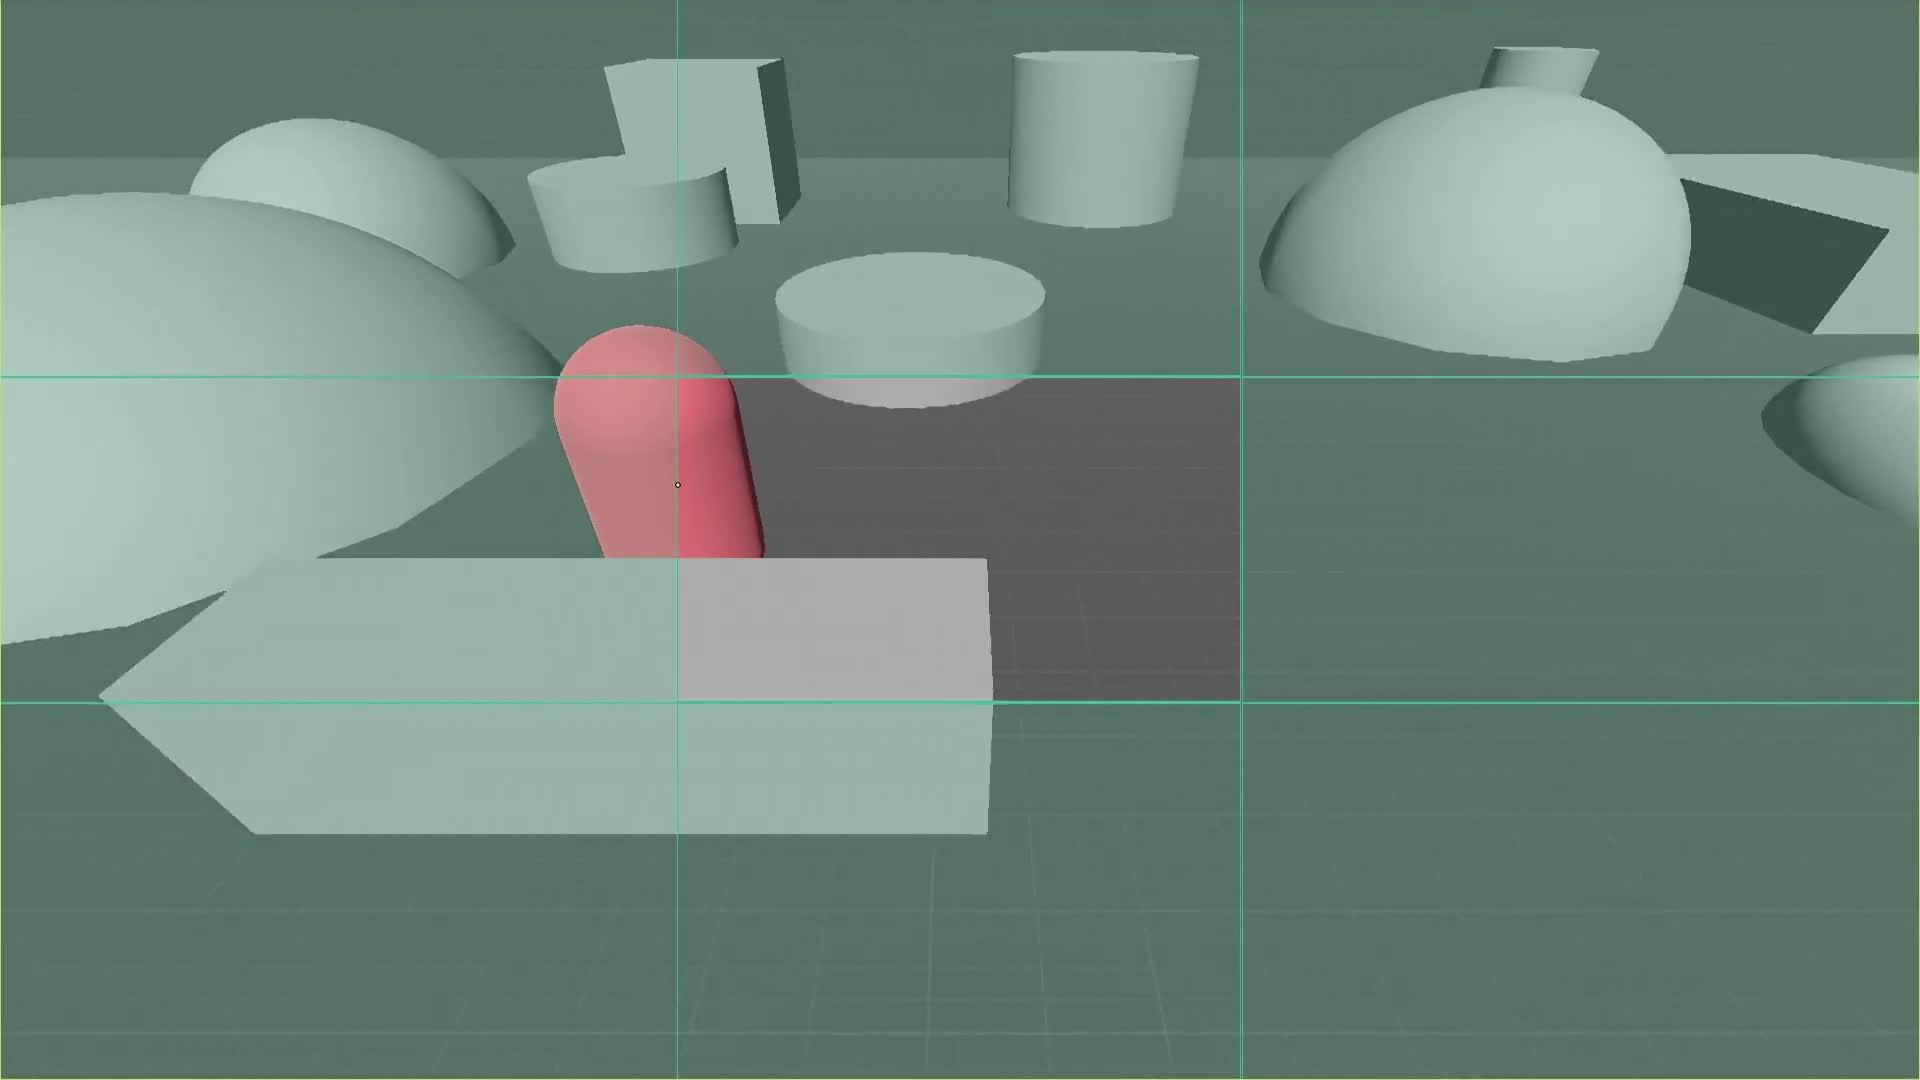Image resolution: width=1920 pixels, height=1080 pixels.
Task: Click the small cylinder atop right dome
Action: pyautogui.click(x=1540, y=68)
